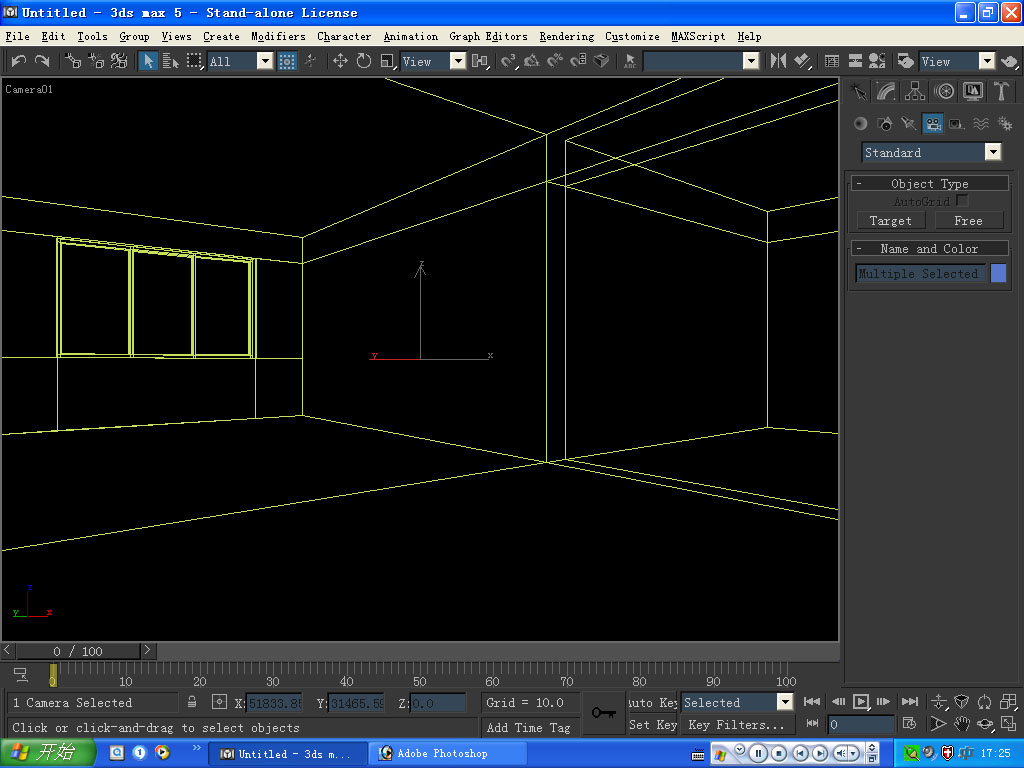The width and height of the screenshot is (1024, 768).
Task: Switch to the Modify command panel
Action: coord(886,91)
